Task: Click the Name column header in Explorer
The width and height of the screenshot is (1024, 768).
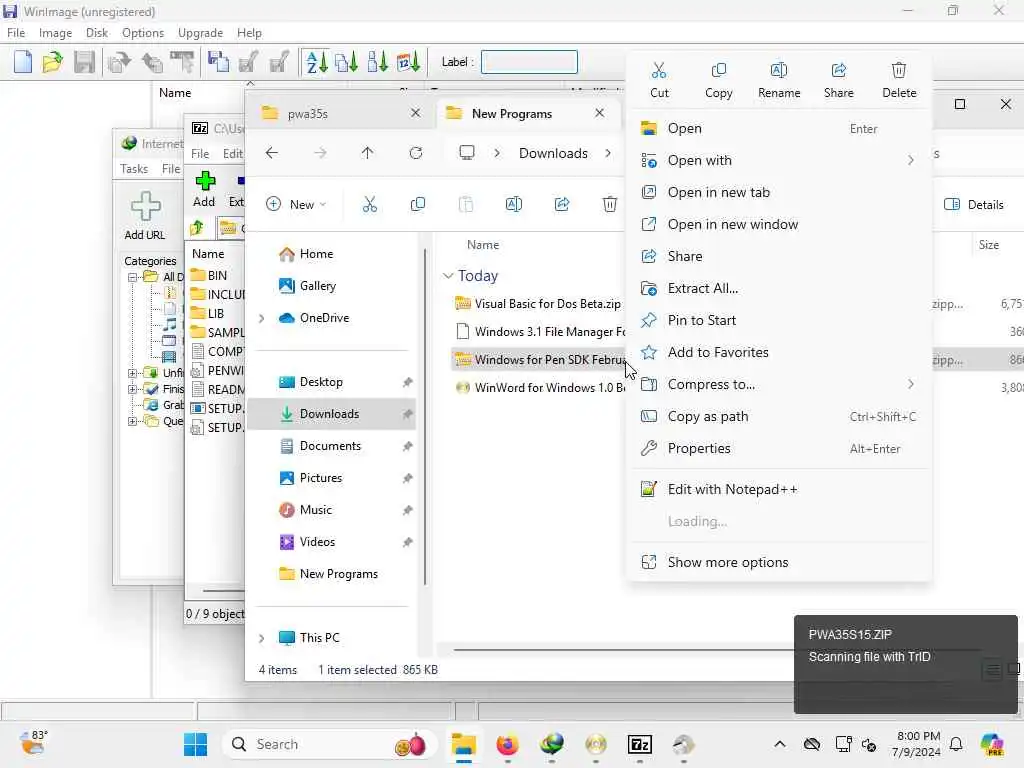Action: (x=483, y=245)
